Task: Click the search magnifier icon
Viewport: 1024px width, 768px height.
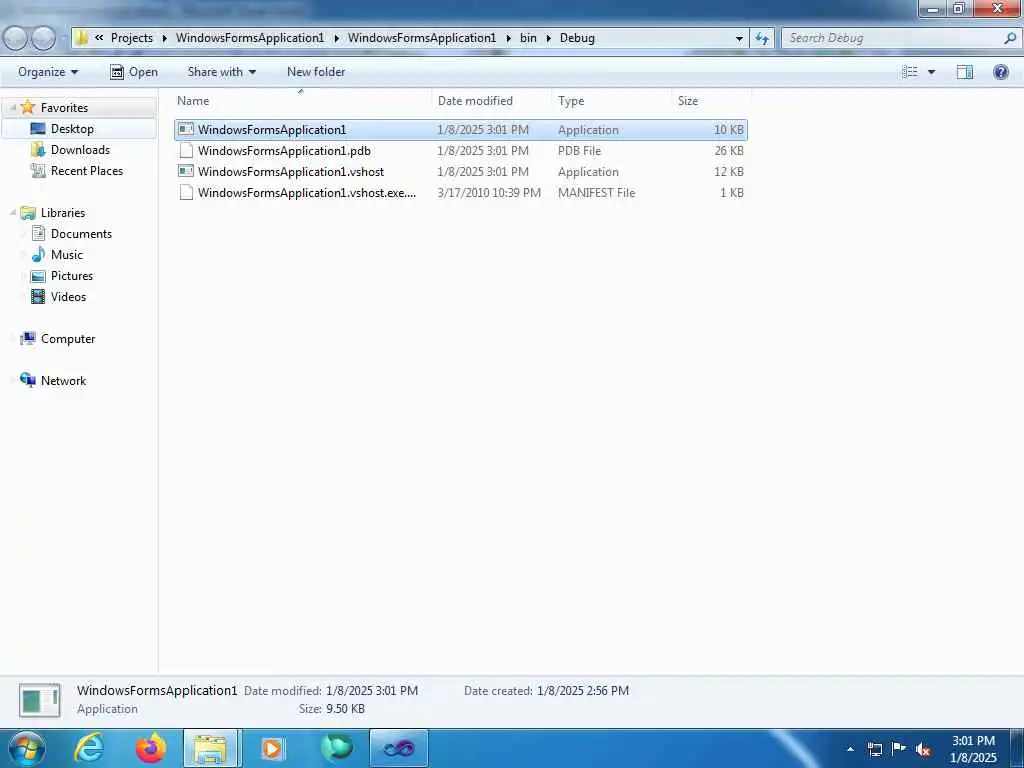Action: (1010, 39)
